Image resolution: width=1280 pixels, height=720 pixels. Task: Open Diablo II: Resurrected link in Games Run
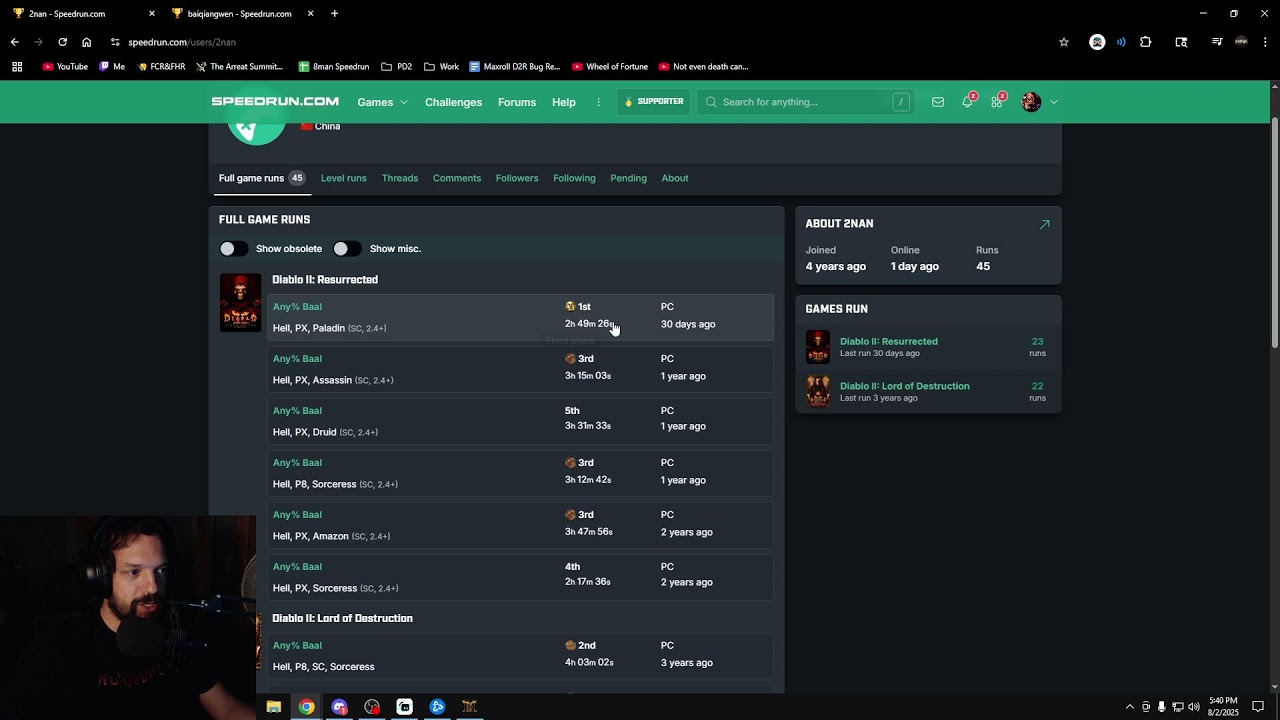[x=889, y=342]
